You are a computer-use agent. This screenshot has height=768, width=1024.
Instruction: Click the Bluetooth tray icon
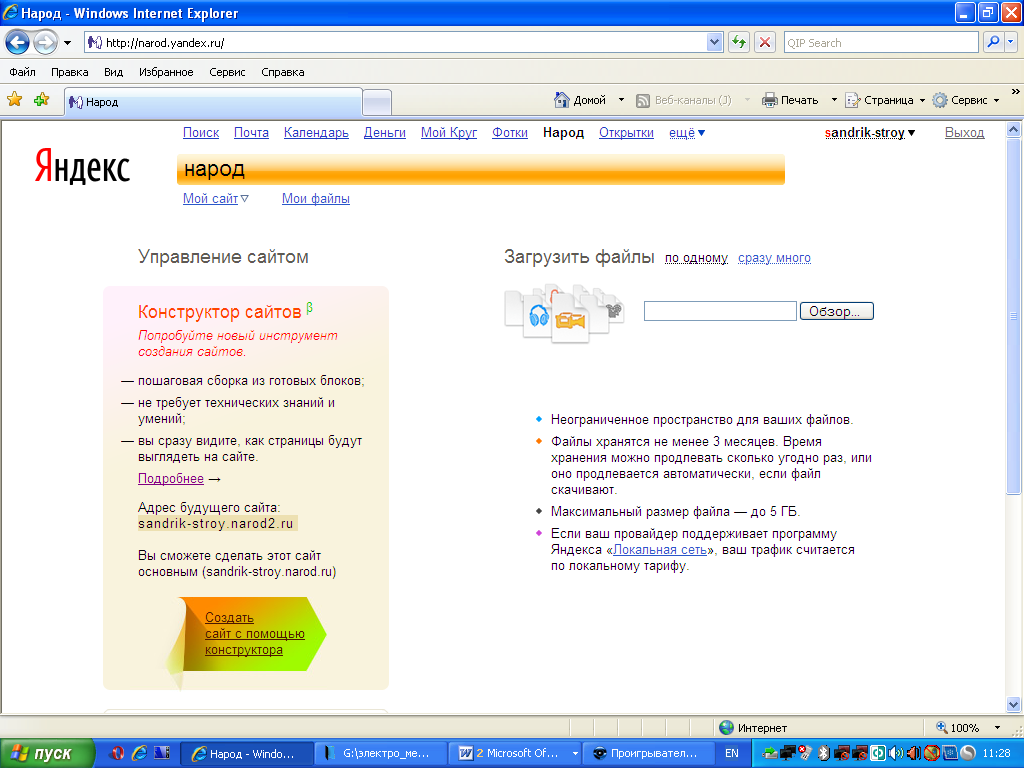pos(824,753)
